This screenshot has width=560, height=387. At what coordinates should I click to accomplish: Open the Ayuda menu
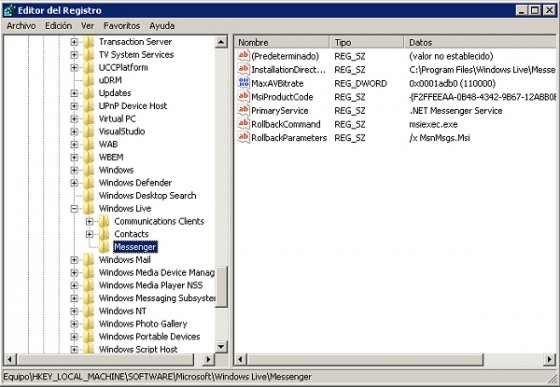coord(162,26)
